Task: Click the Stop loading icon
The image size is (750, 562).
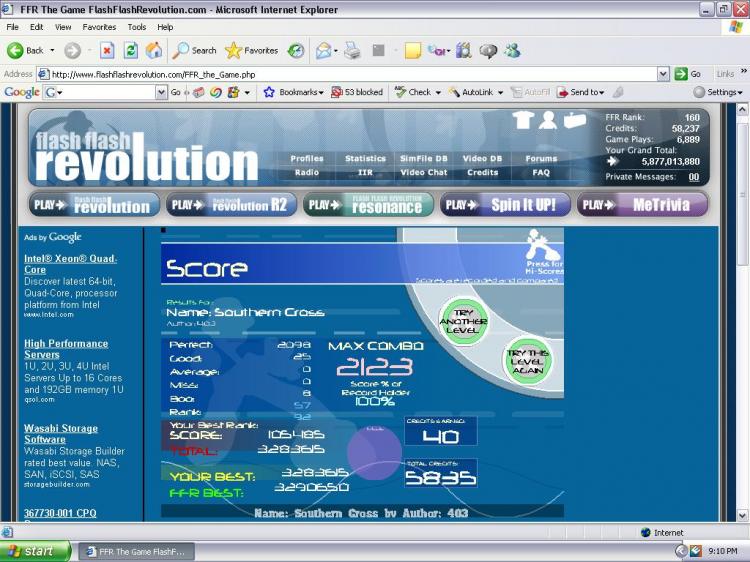Action: click(x=107, y=50)
